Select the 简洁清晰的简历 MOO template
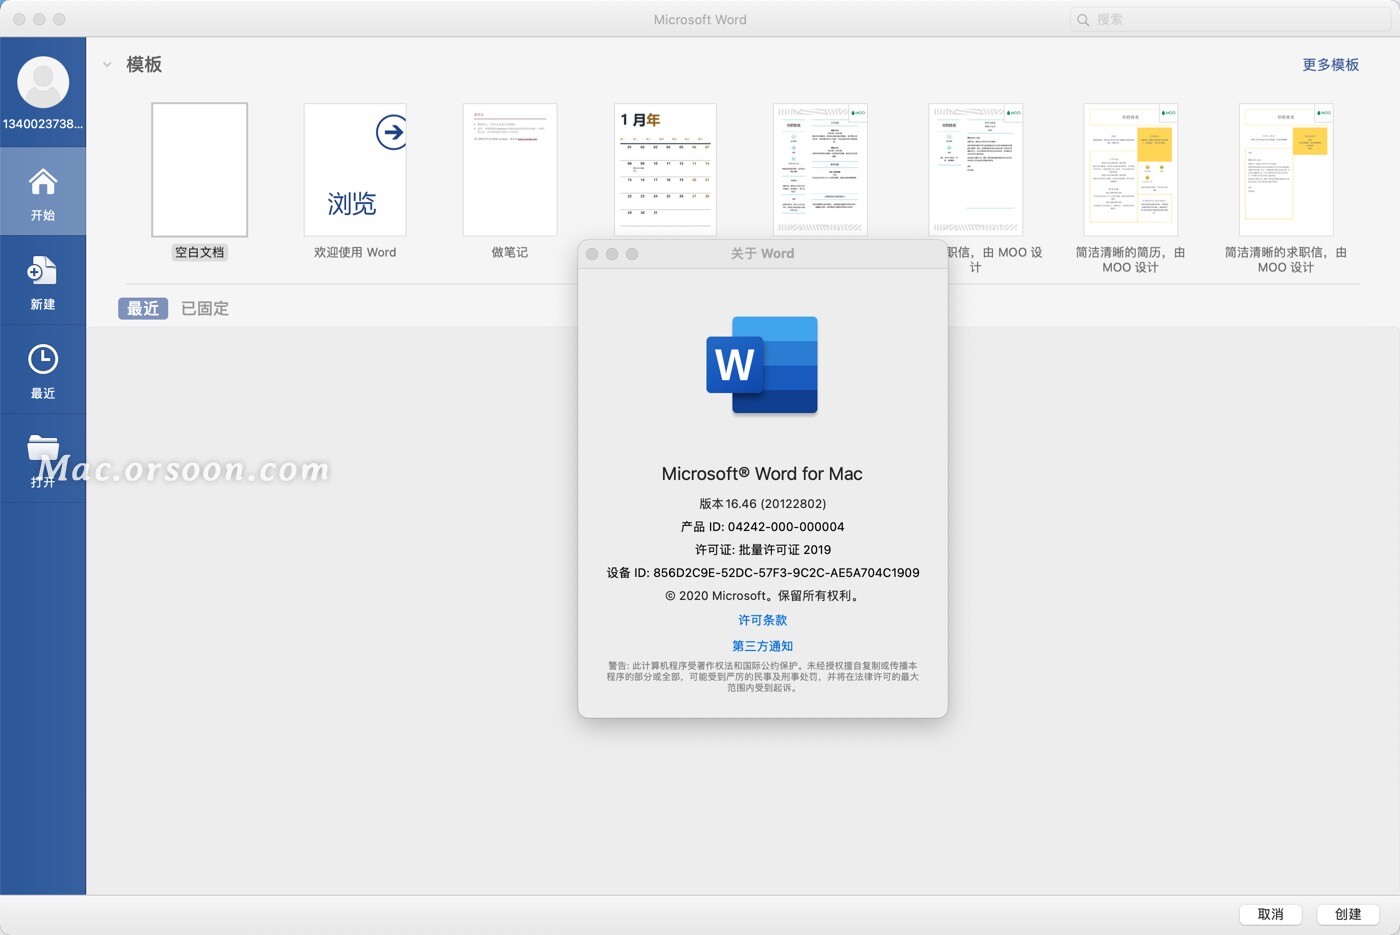The height and width of the screenshot is (935, 1400). pos(1131,170)
